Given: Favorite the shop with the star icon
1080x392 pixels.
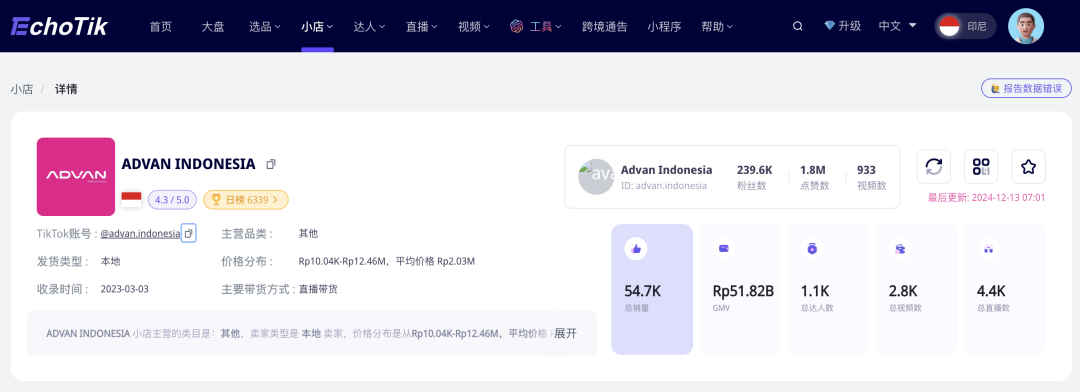Looking at the screenshot, I should (x=1028, y=167).
